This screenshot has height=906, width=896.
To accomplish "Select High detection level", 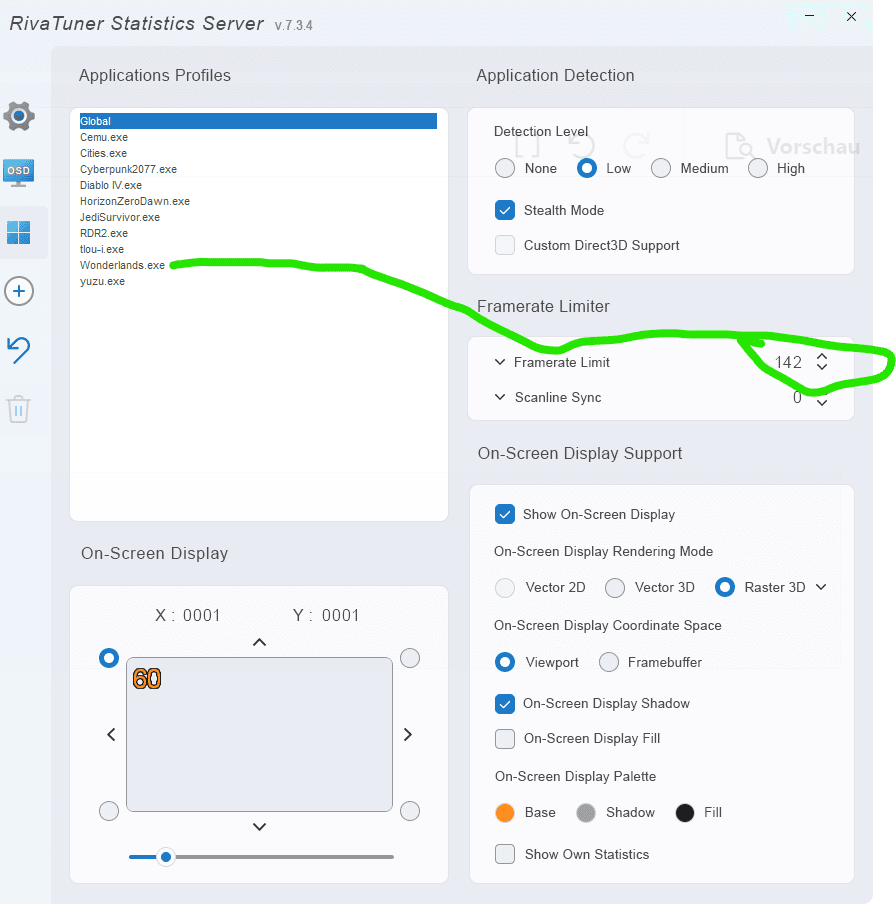I will pos(758,168).
